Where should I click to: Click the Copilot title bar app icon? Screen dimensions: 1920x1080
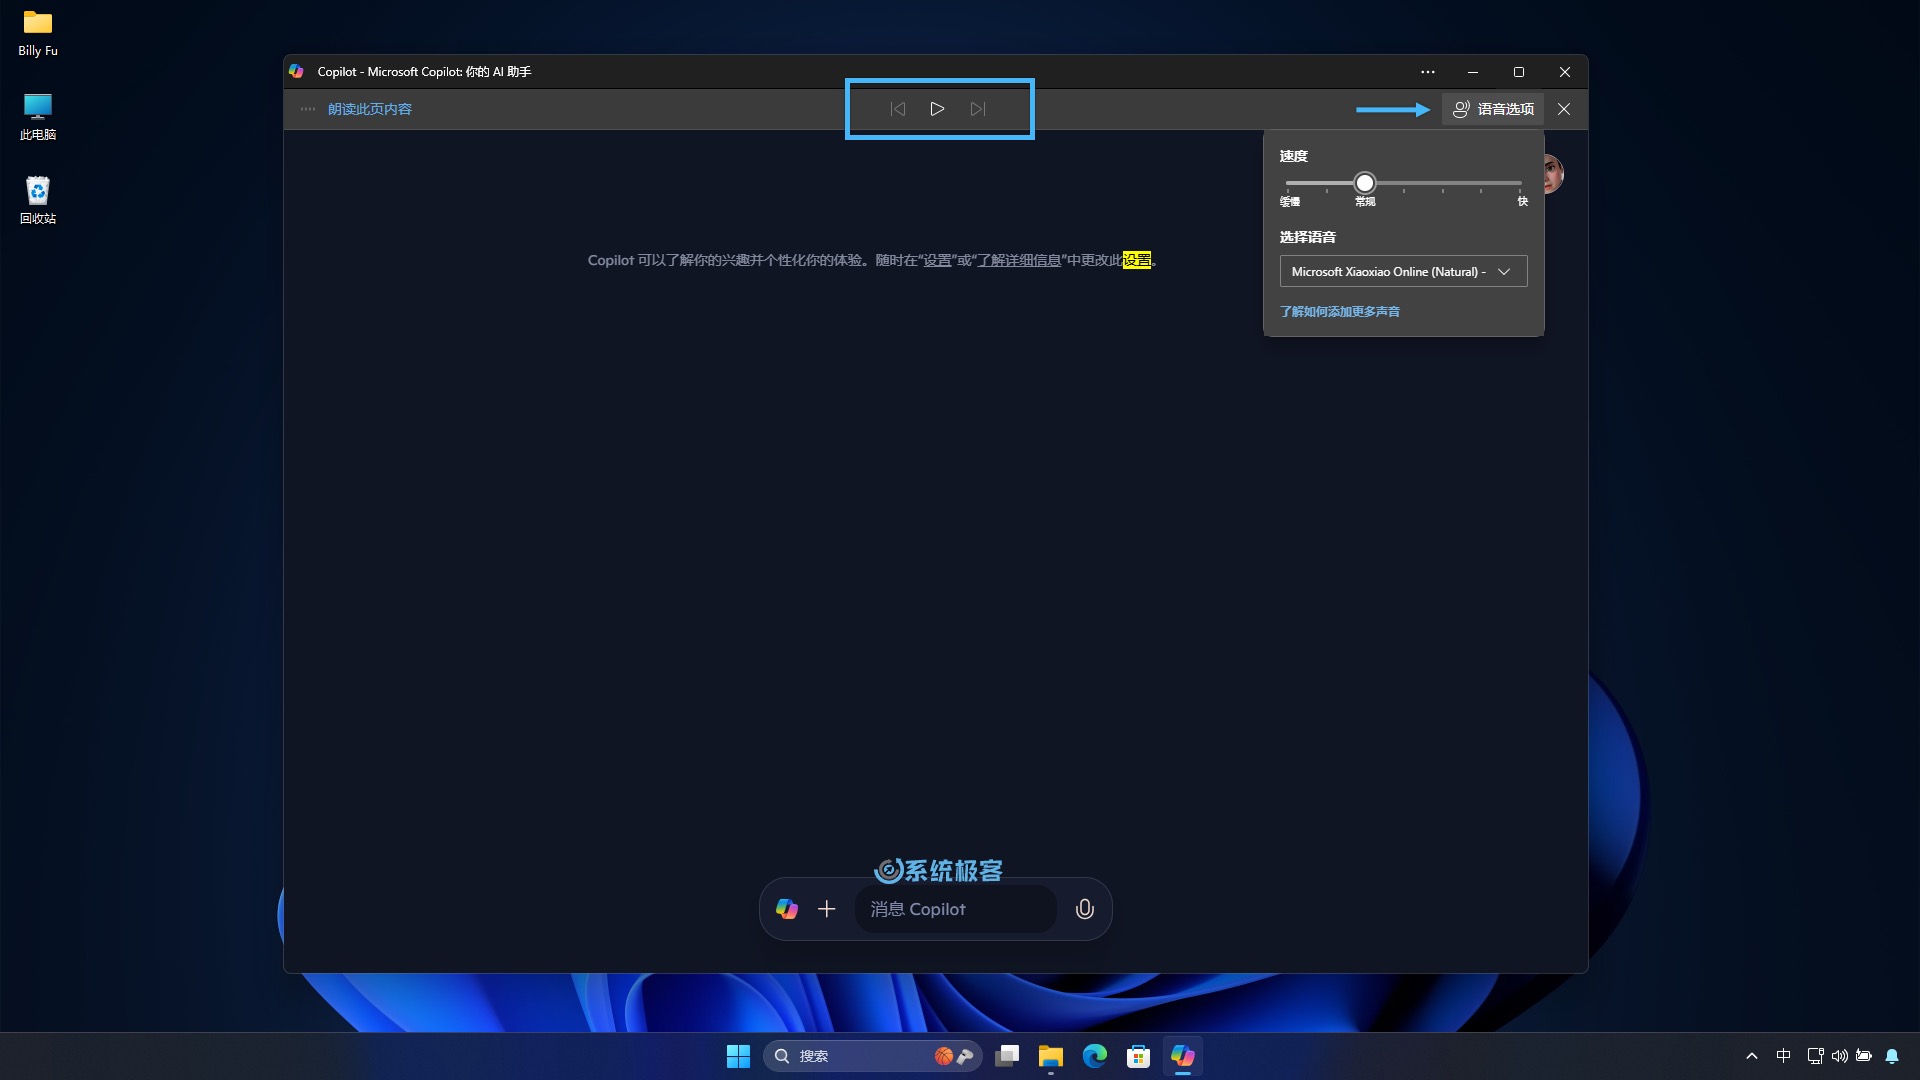coord(296,71)
